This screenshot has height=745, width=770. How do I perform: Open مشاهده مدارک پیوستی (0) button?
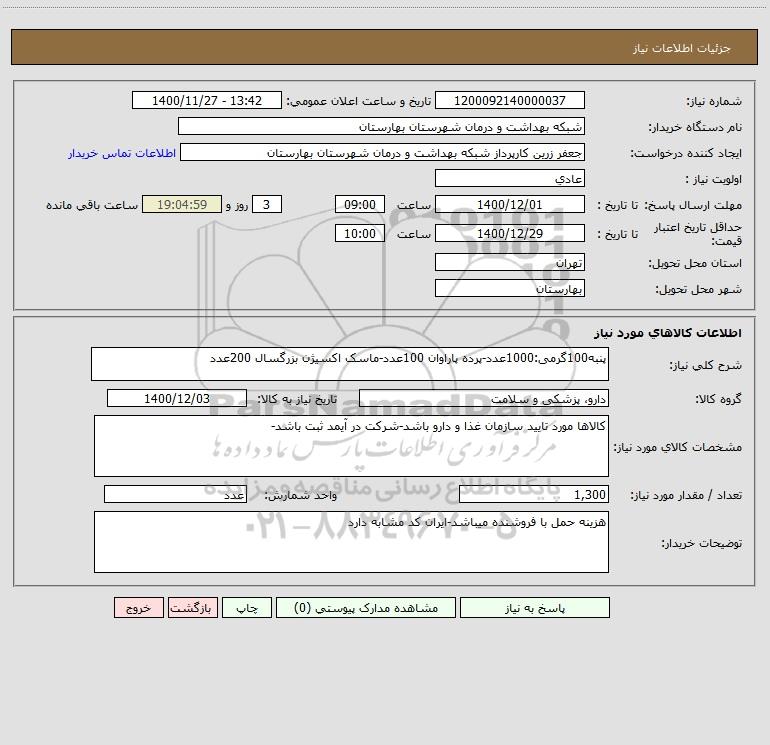(366, 608)
